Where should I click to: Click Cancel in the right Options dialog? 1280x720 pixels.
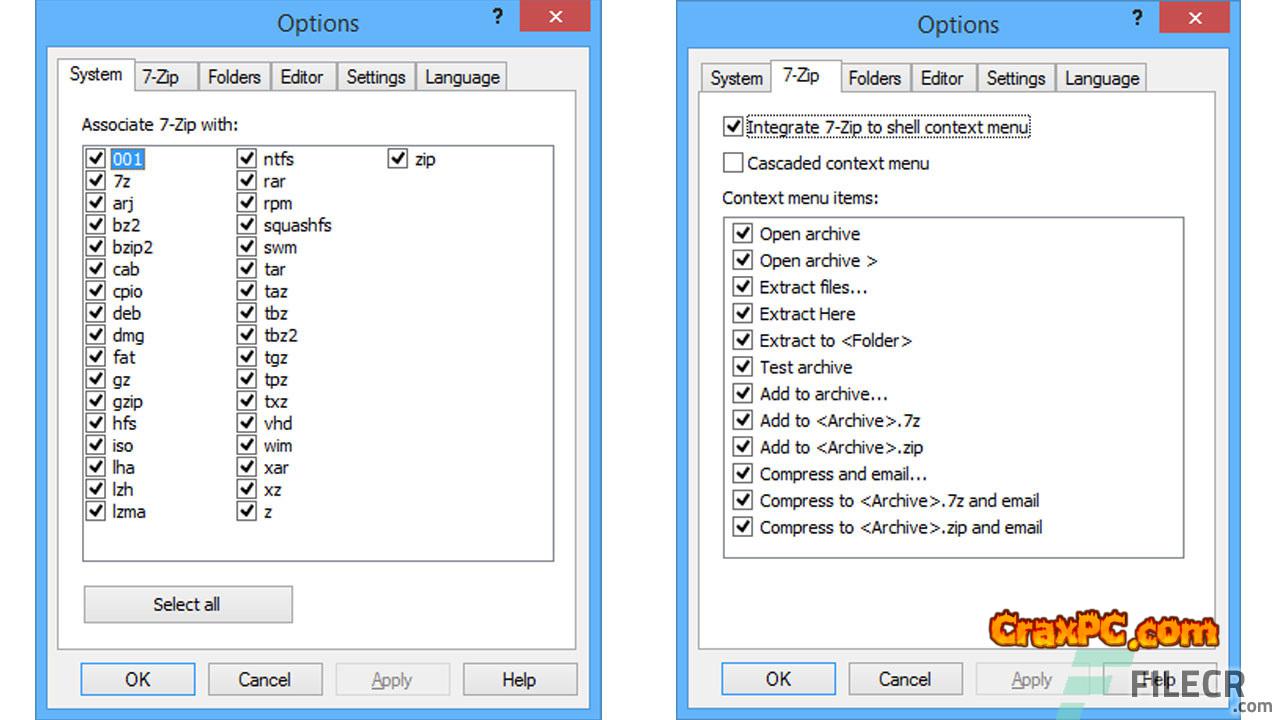tap(905, 680)
